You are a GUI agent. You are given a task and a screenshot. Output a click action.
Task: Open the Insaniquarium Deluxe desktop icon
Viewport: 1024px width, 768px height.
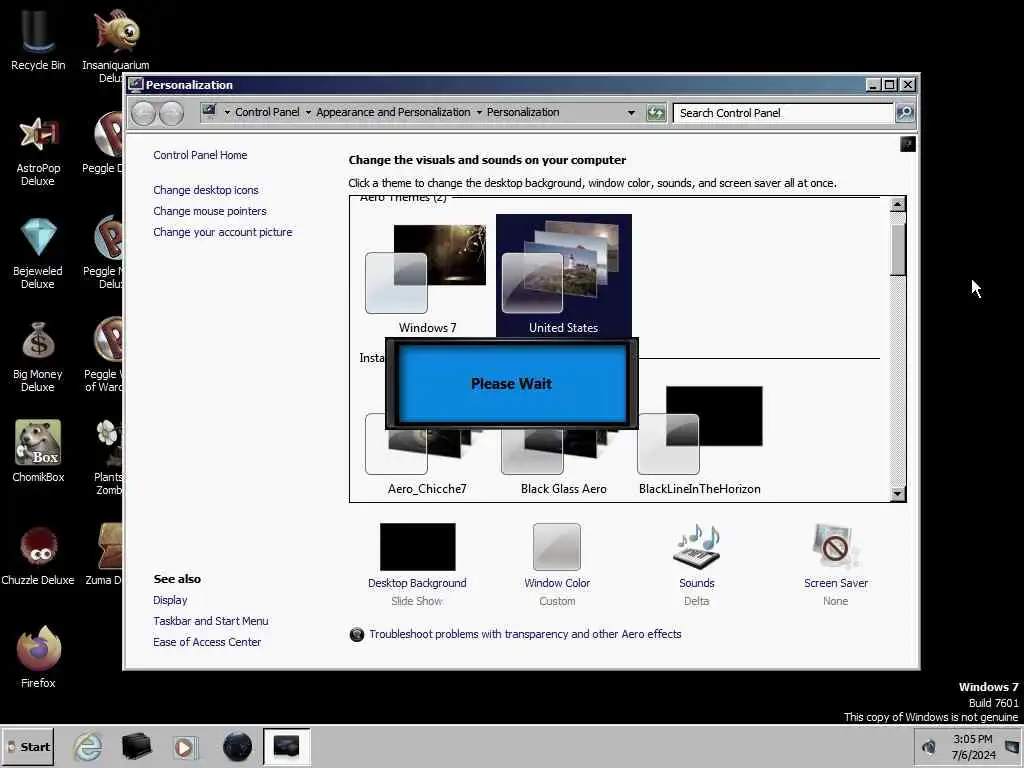coord(115,46)
